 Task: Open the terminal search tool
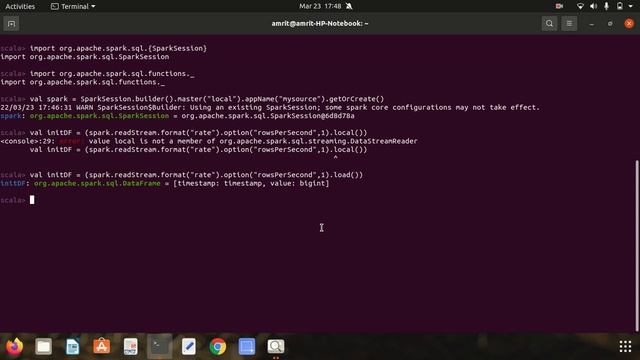click(x=549, y=24)
